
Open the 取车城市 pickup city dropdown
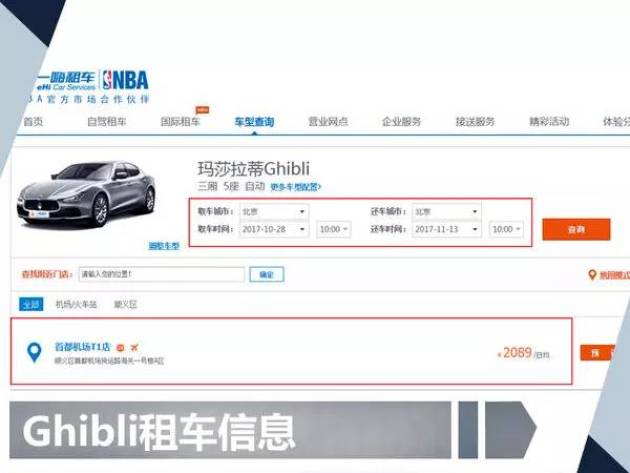point(274,212)
